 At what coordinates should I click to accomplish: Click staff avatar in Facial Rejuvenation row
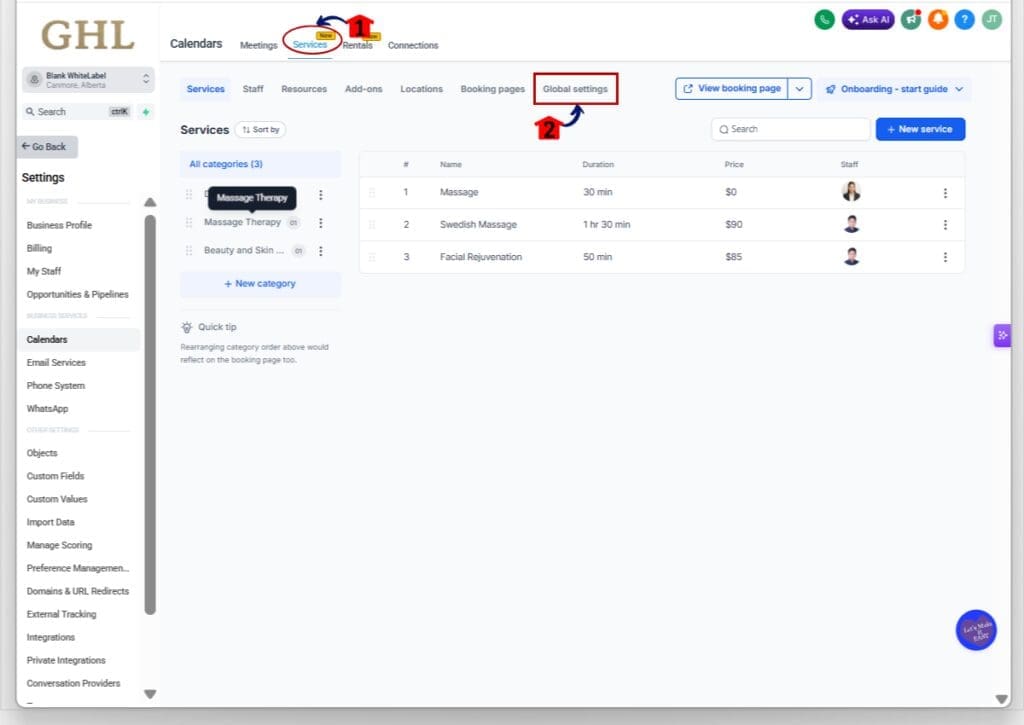(x=851, y=257)
